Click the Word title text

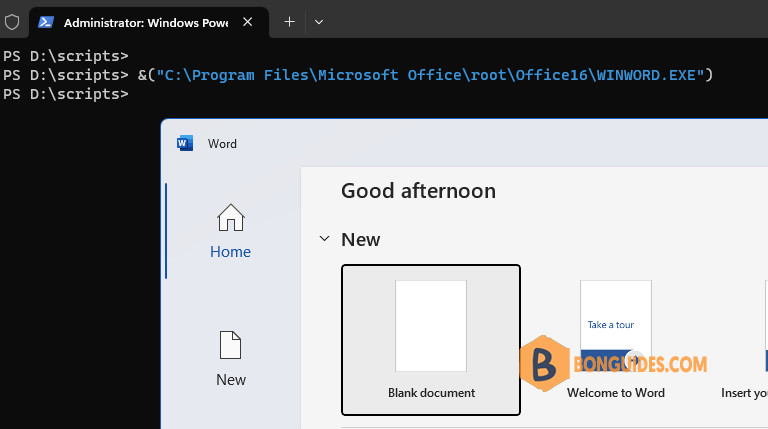coord(222,143)
